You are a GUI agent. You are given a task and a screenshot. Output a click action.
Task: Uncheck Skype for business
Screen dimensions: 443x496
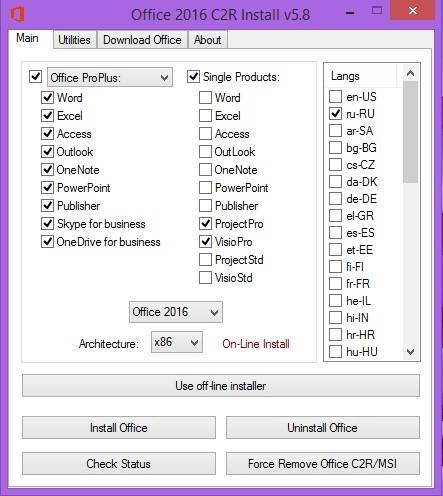48,223
